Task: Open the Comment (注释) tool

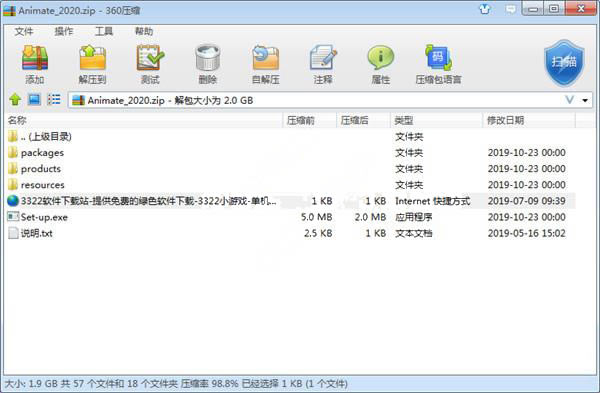Action: pos(323,58)
